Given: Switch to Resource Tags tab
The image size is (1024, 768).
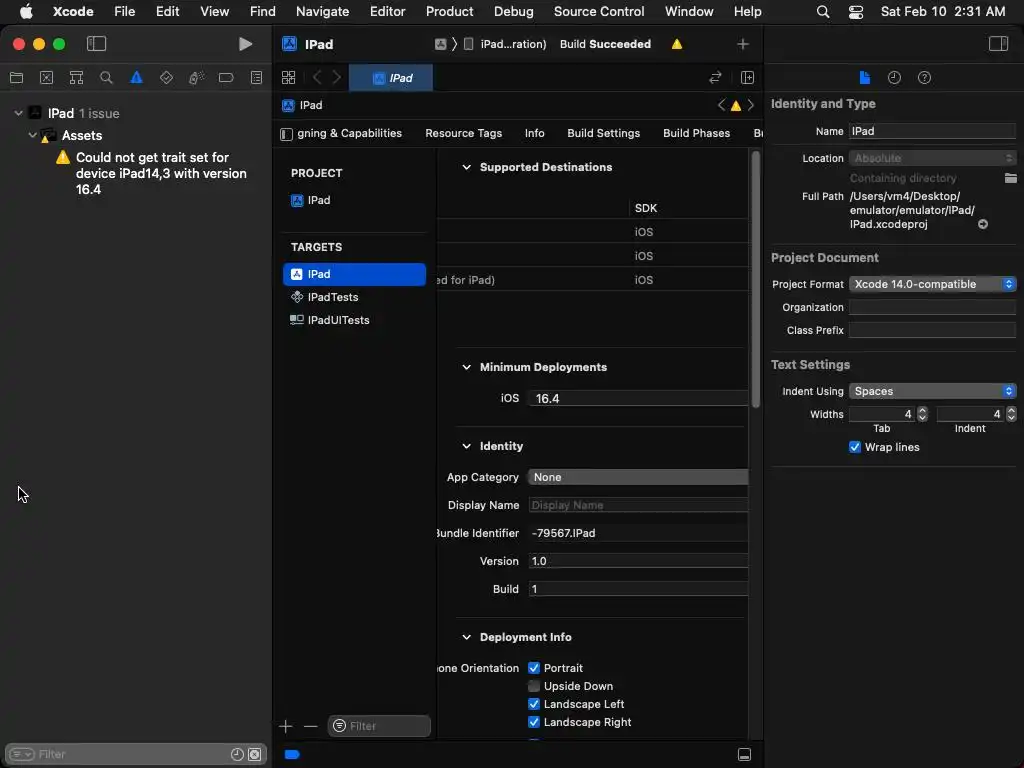Looking at the screenshot, I should pyautogui.click(x=463, y=133).
